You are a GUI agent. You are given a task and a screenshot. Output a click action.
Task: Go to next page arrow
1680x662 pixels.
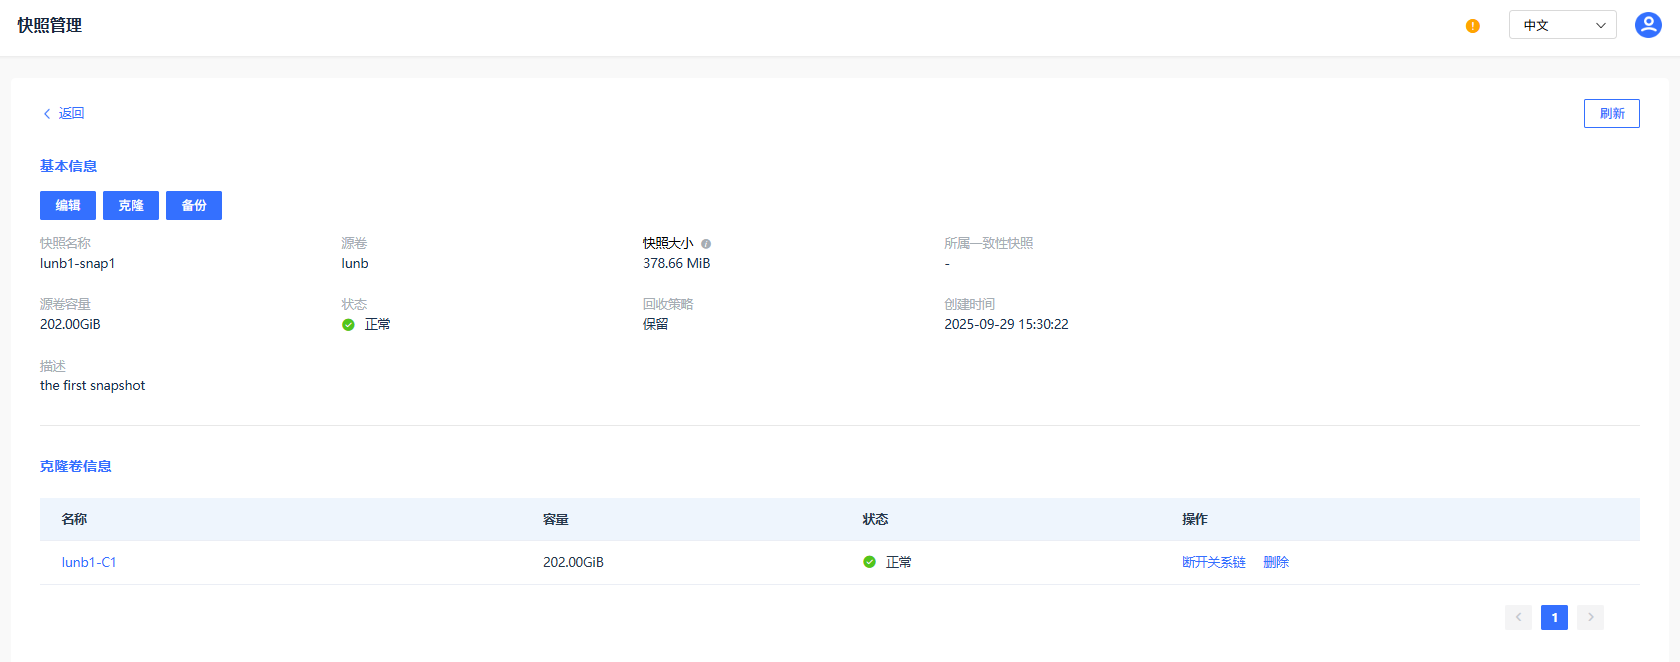[1590, 617]
